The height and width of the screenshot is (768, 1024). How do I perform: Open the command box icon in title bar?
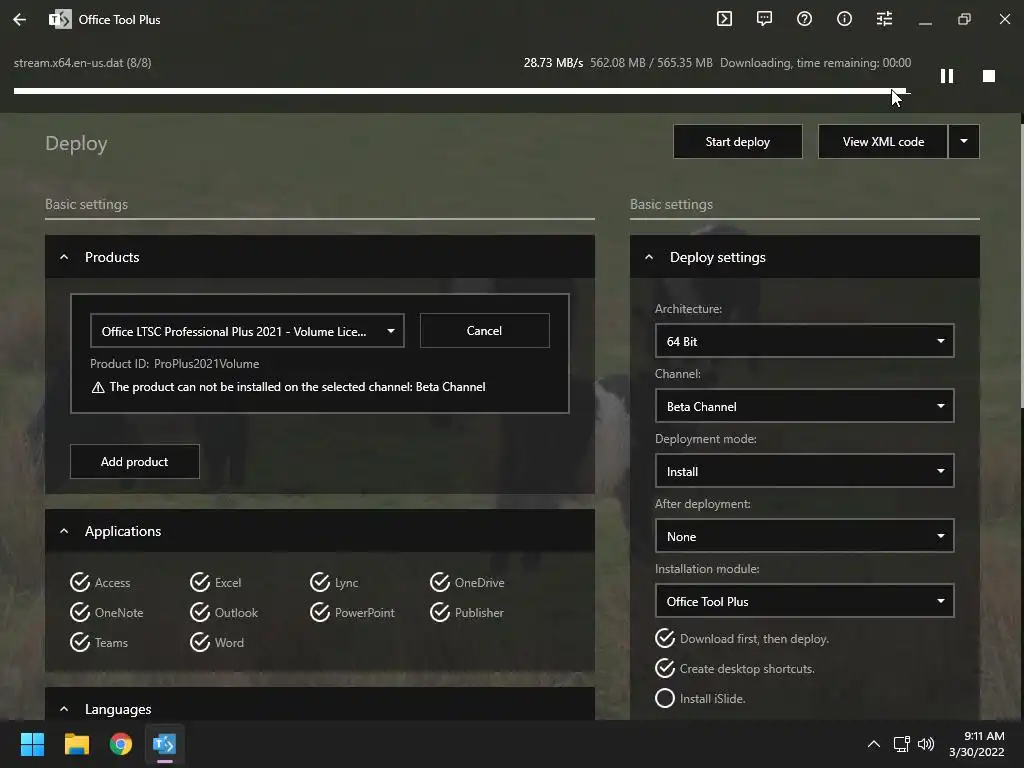pyautogui.click(x=724, y=19)
